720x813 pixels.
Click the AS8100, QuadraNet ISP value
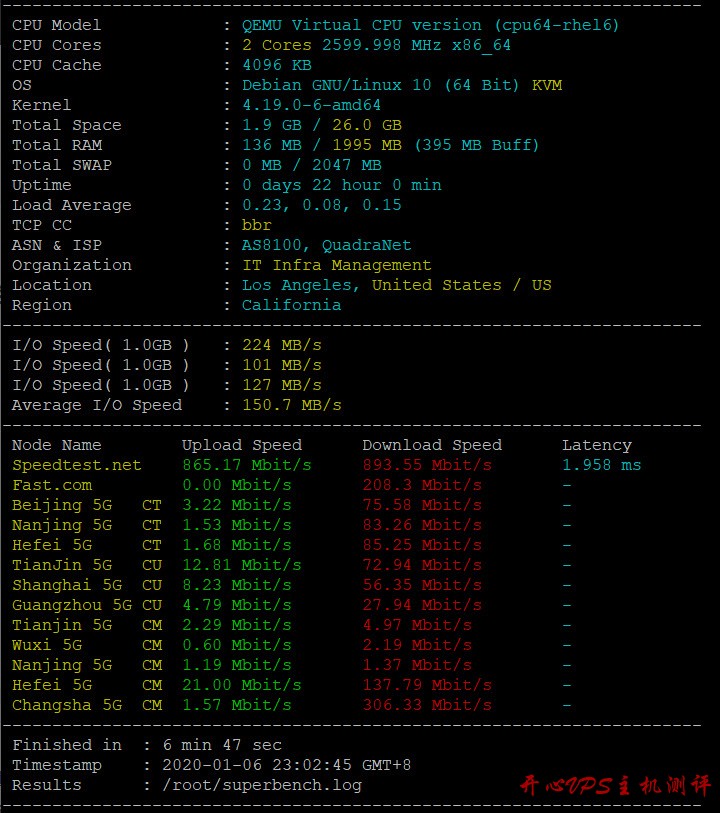[326, 245]
